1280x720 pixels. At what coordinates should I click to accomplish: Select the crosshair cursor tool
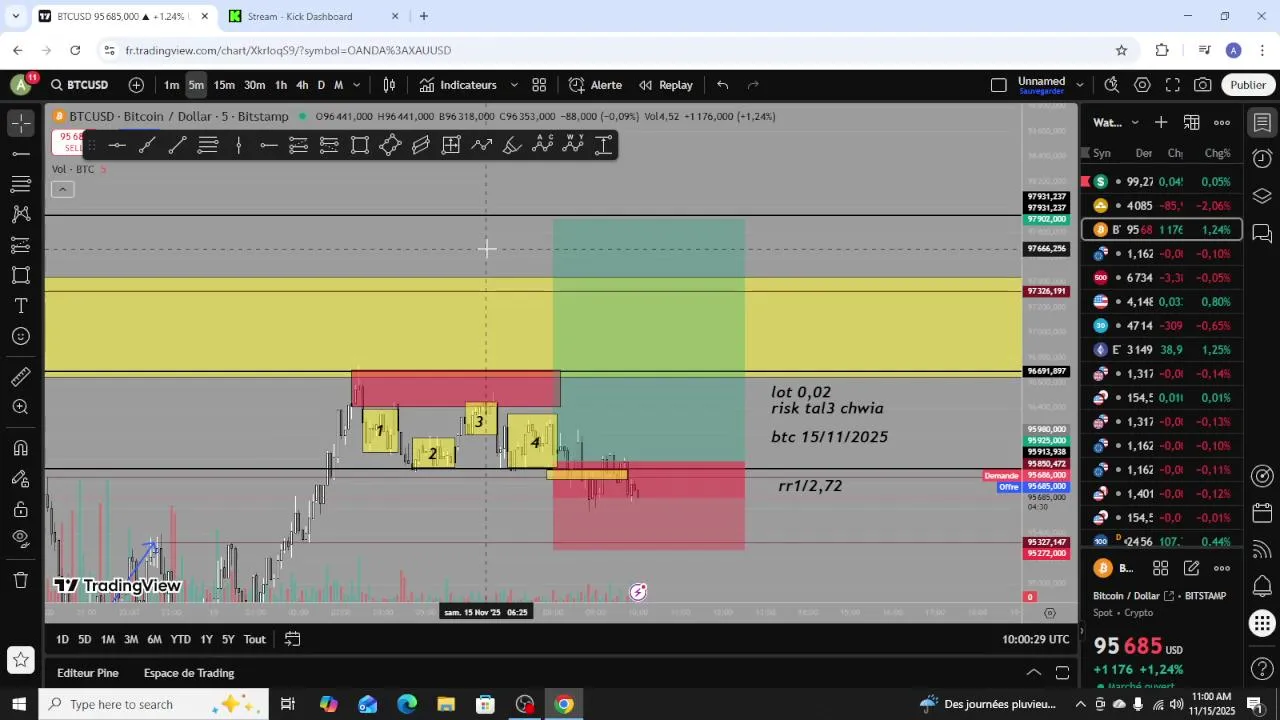point(21,123)
